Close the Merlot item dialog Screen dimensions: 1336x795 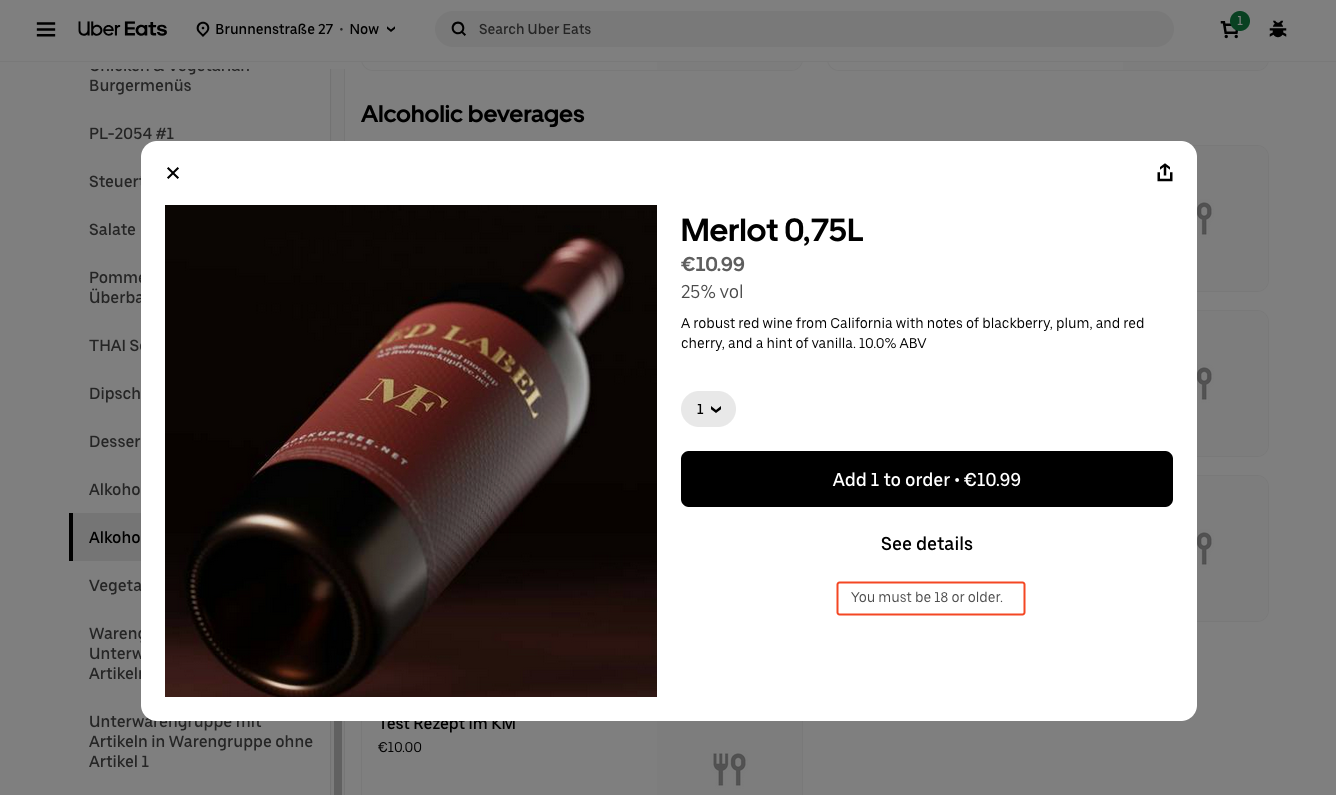pyautogui.click(x=173, y=173)
